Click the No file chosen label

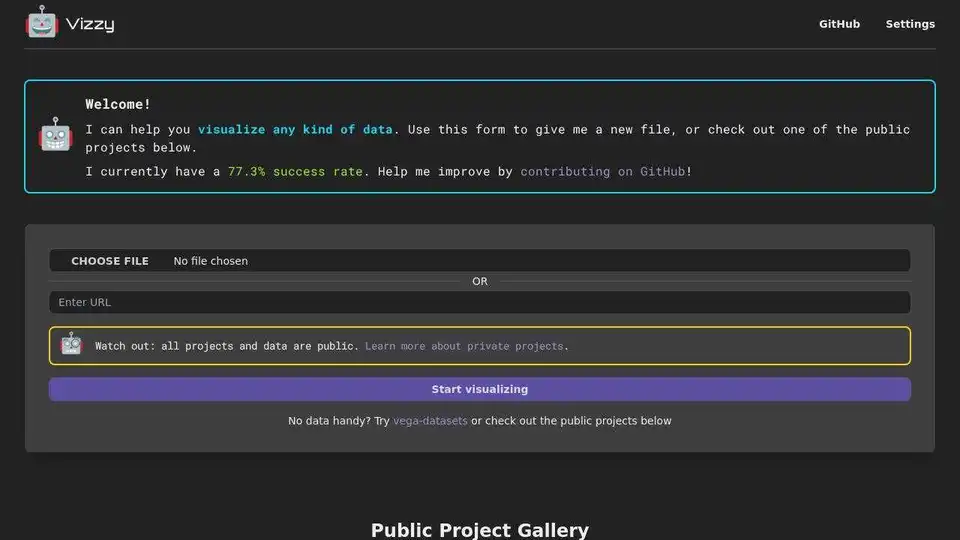(211, 261)
